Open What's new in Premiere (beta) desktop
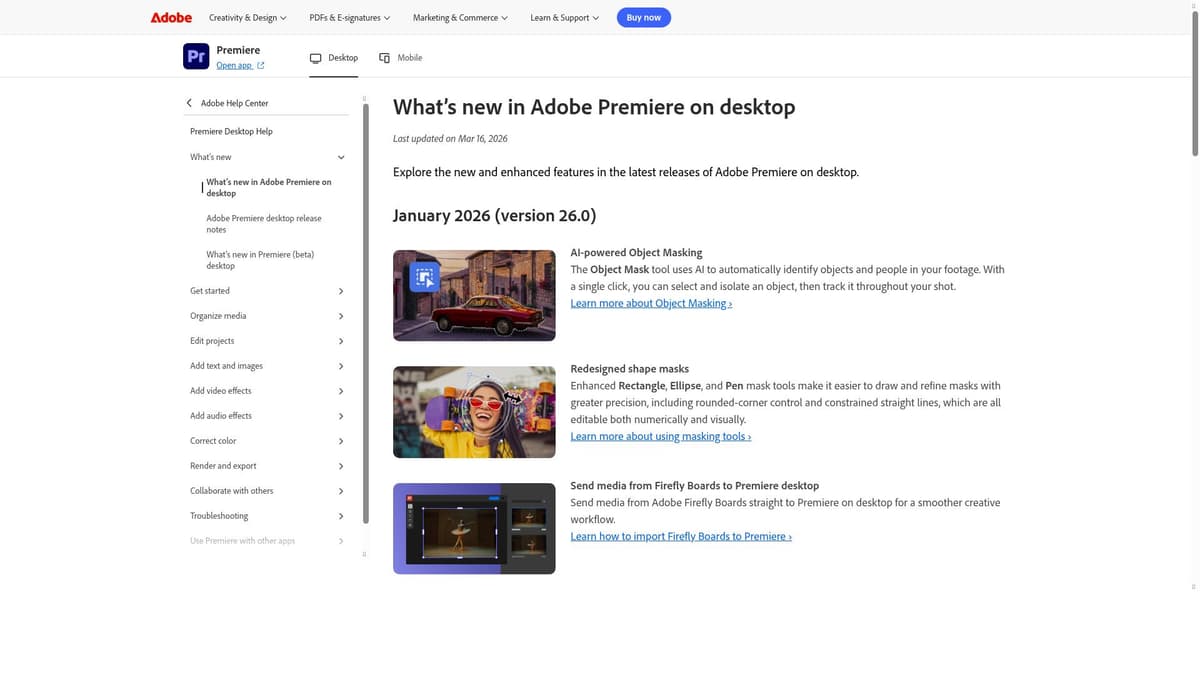Image resolution: width=1200 pixels, height=675 pixels. click(260, 259)
